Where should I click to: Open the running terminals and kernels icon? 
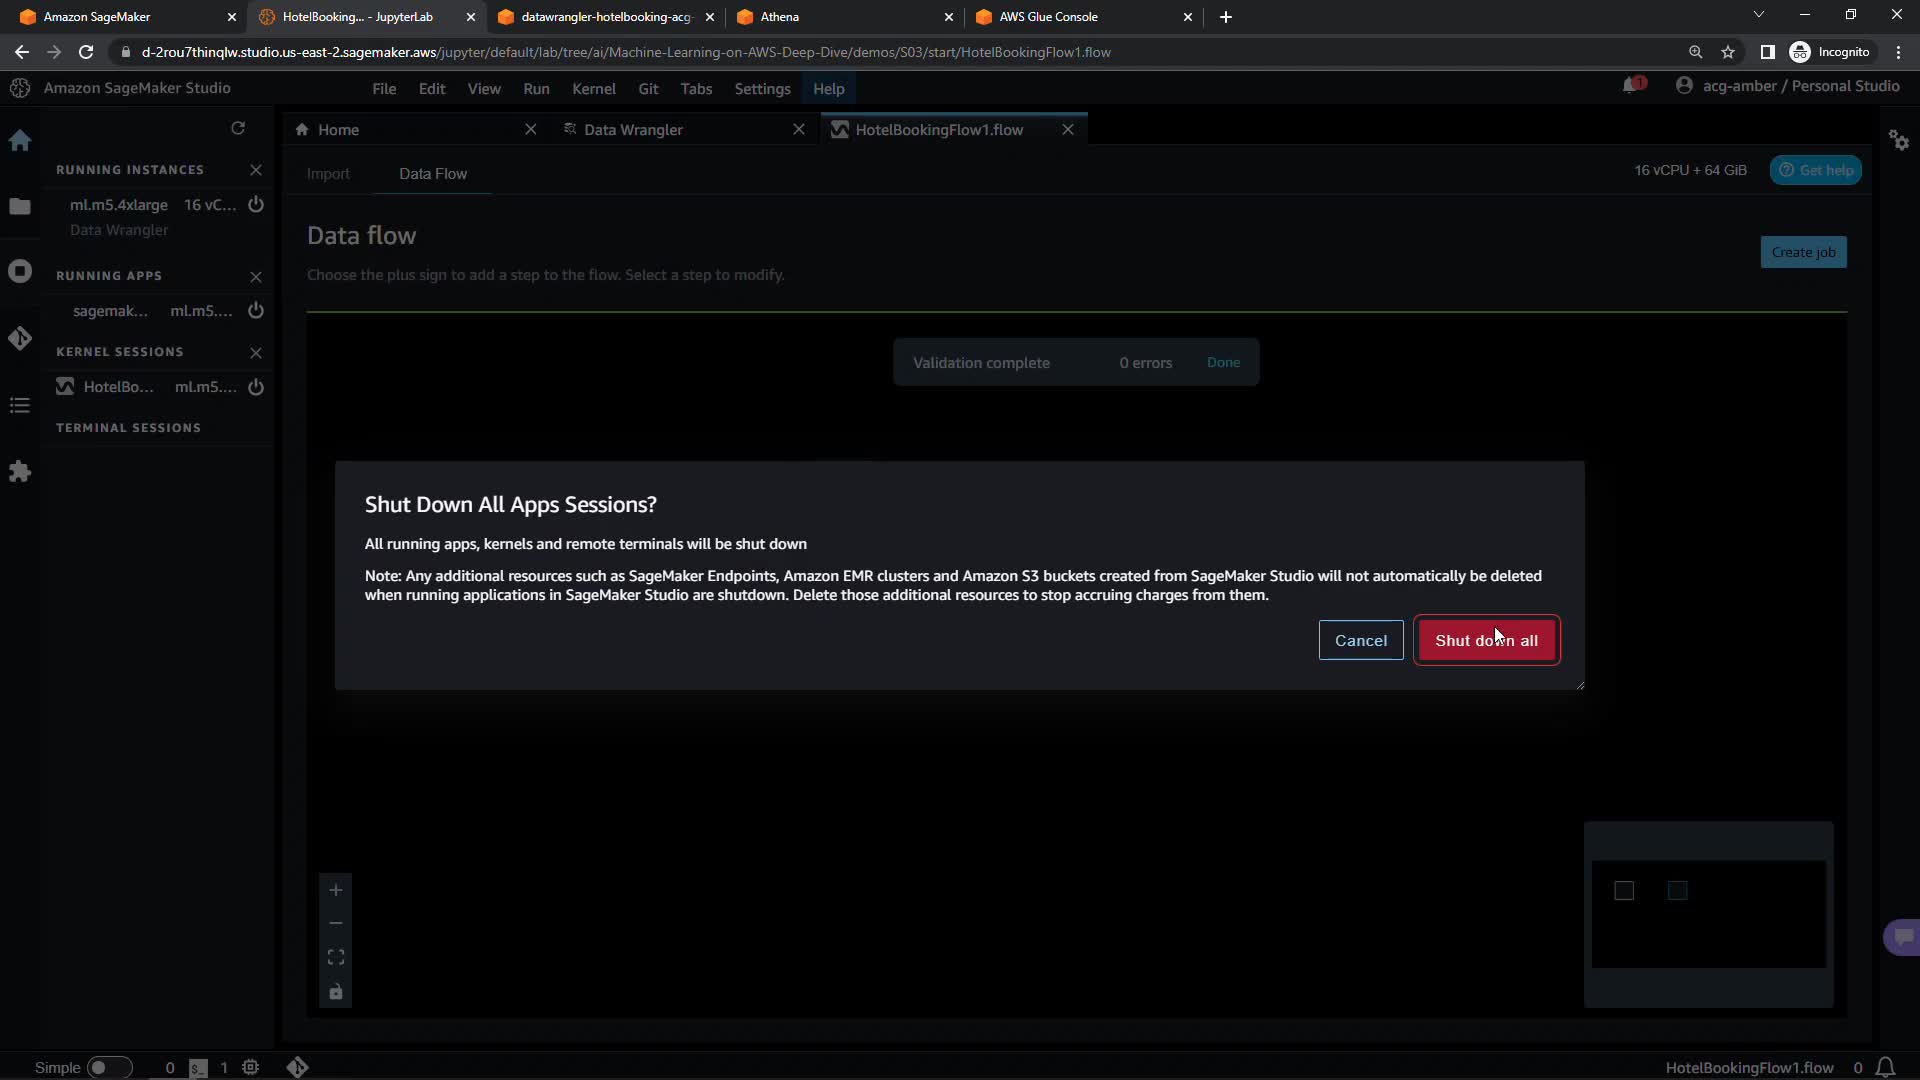point(20,272)
